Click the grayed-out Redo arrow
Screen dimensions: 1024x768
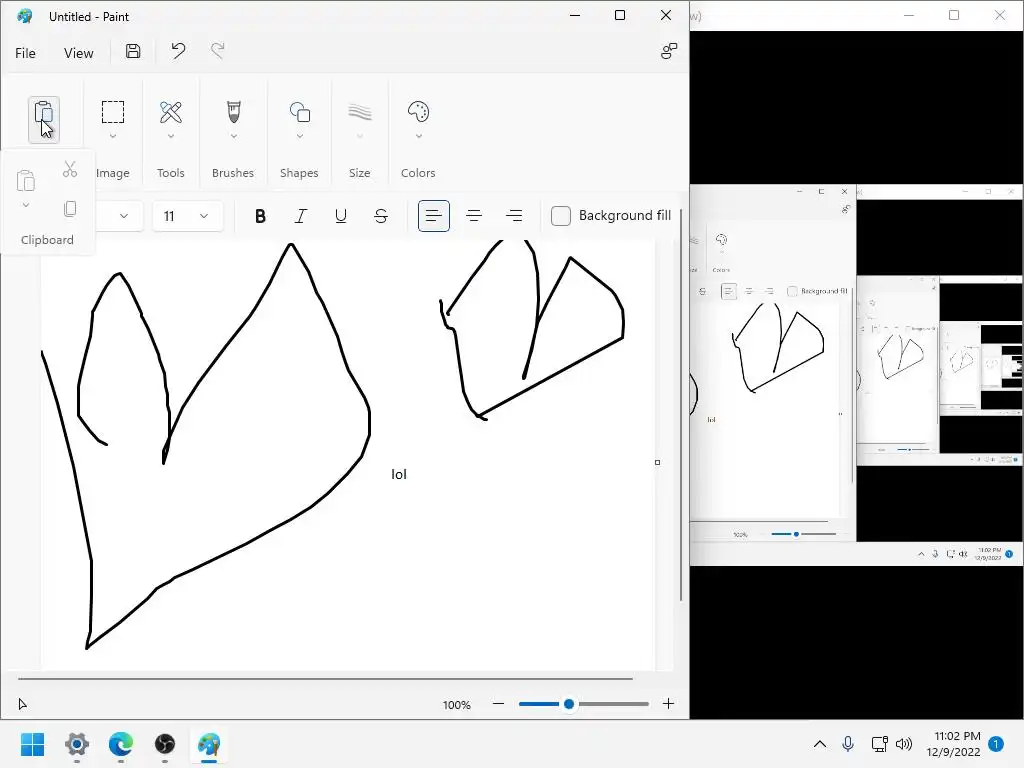(x=217, y=51)
